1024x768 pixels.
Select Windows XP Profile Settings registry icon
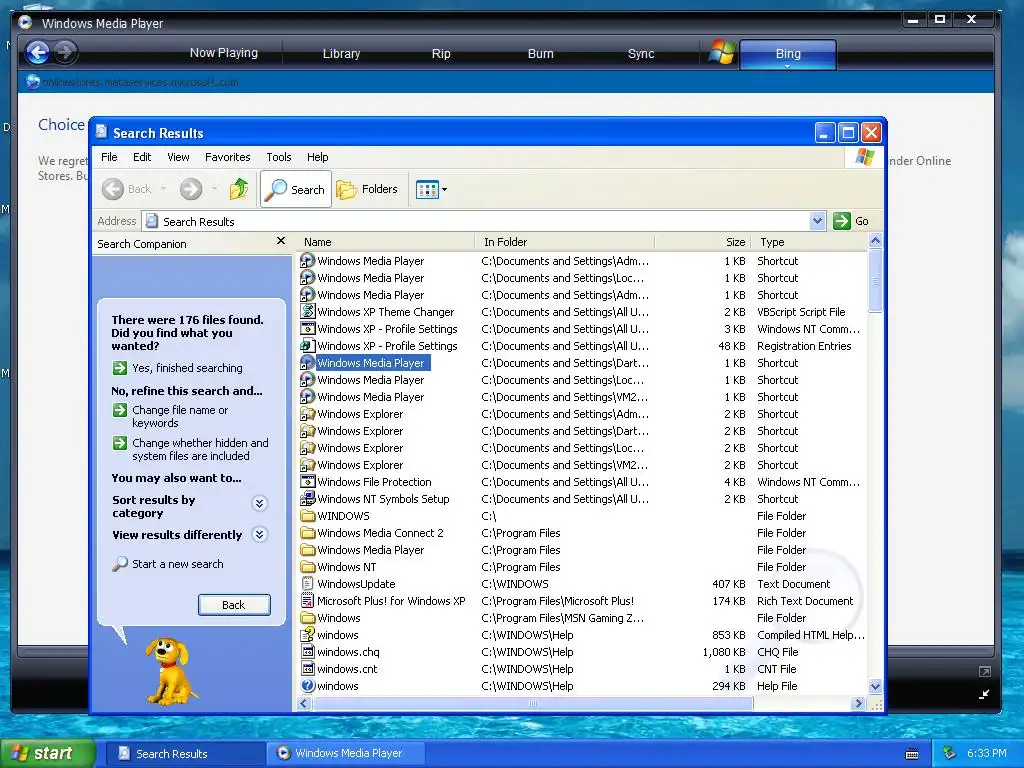307,345
